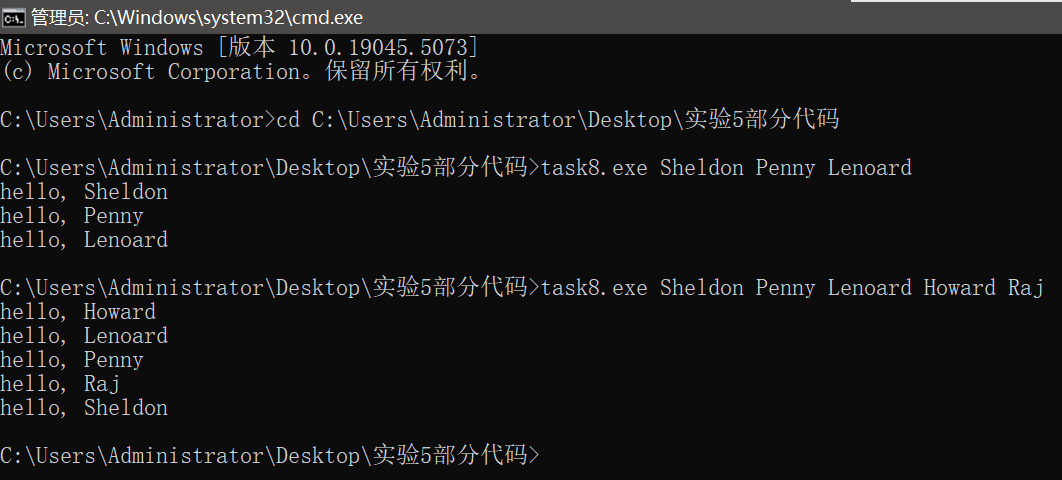Click the "hello, Penny" line above Raj

point(72,360)
